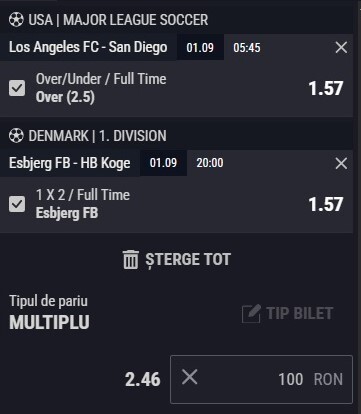Viewport: 361px width, 414px height.
Task: Select the Denmark | 1. Division header
Action: pyautogui.click(x=97, y=136)
